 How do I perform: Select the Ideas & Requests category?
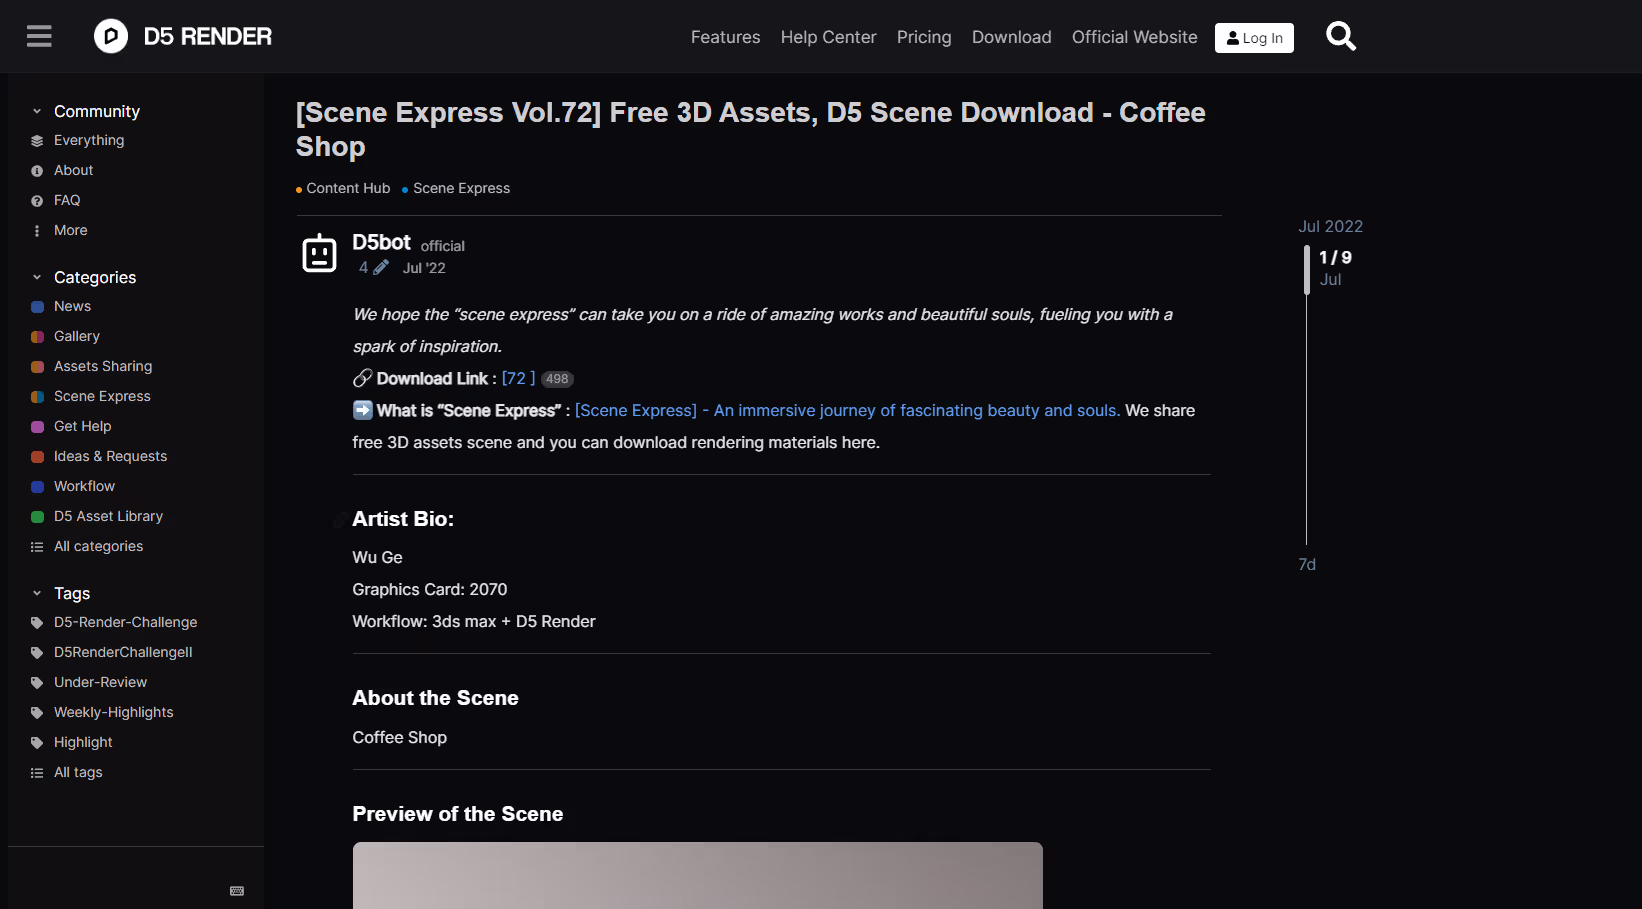point(110,456)
